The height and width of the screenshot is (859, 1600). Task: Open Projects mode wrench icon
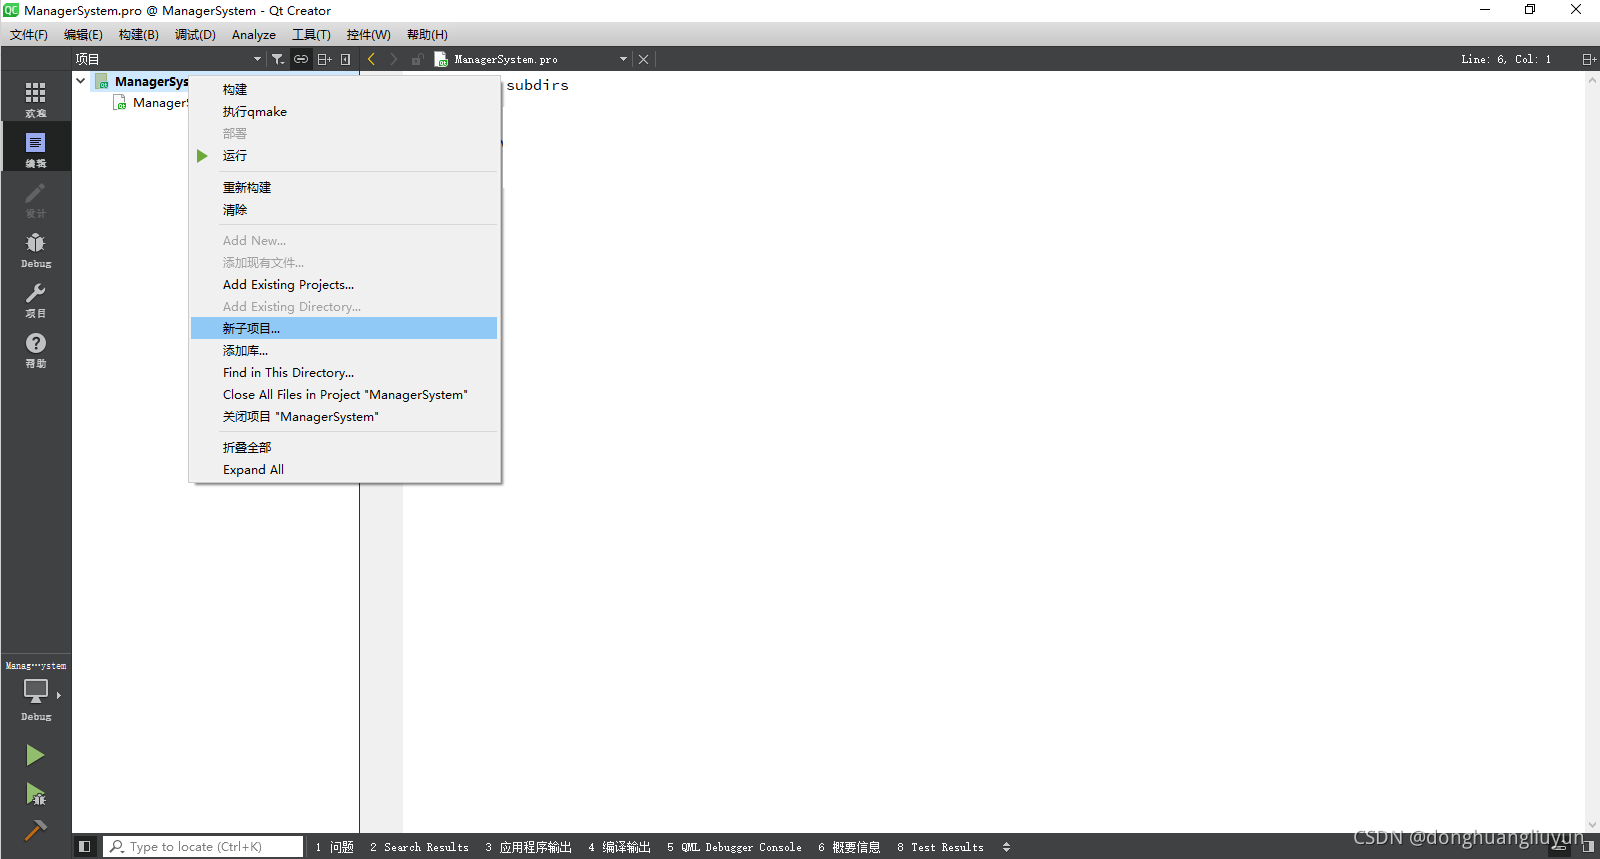click(36, 298)
